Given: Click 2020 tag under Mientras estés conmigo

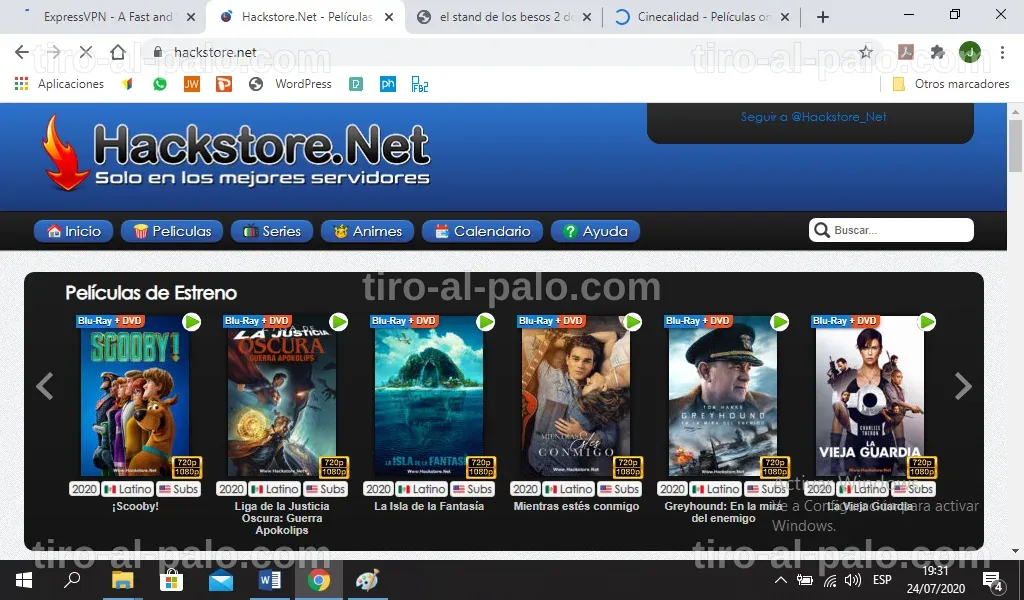Looking at the screenshot, I should (525, 489).
